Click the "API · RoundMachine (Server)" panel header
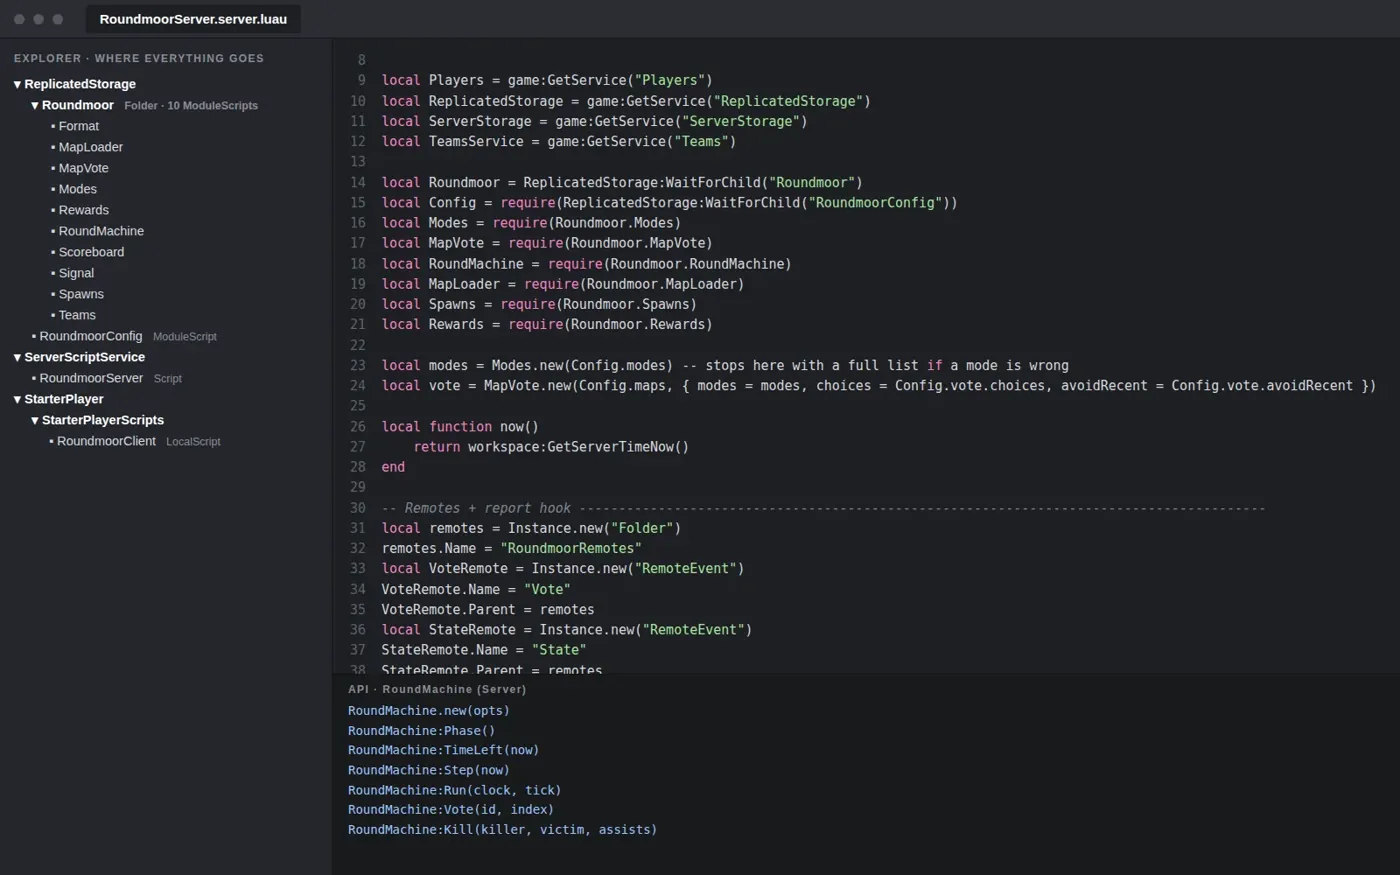1400x875 pixels. pos(437,689)
